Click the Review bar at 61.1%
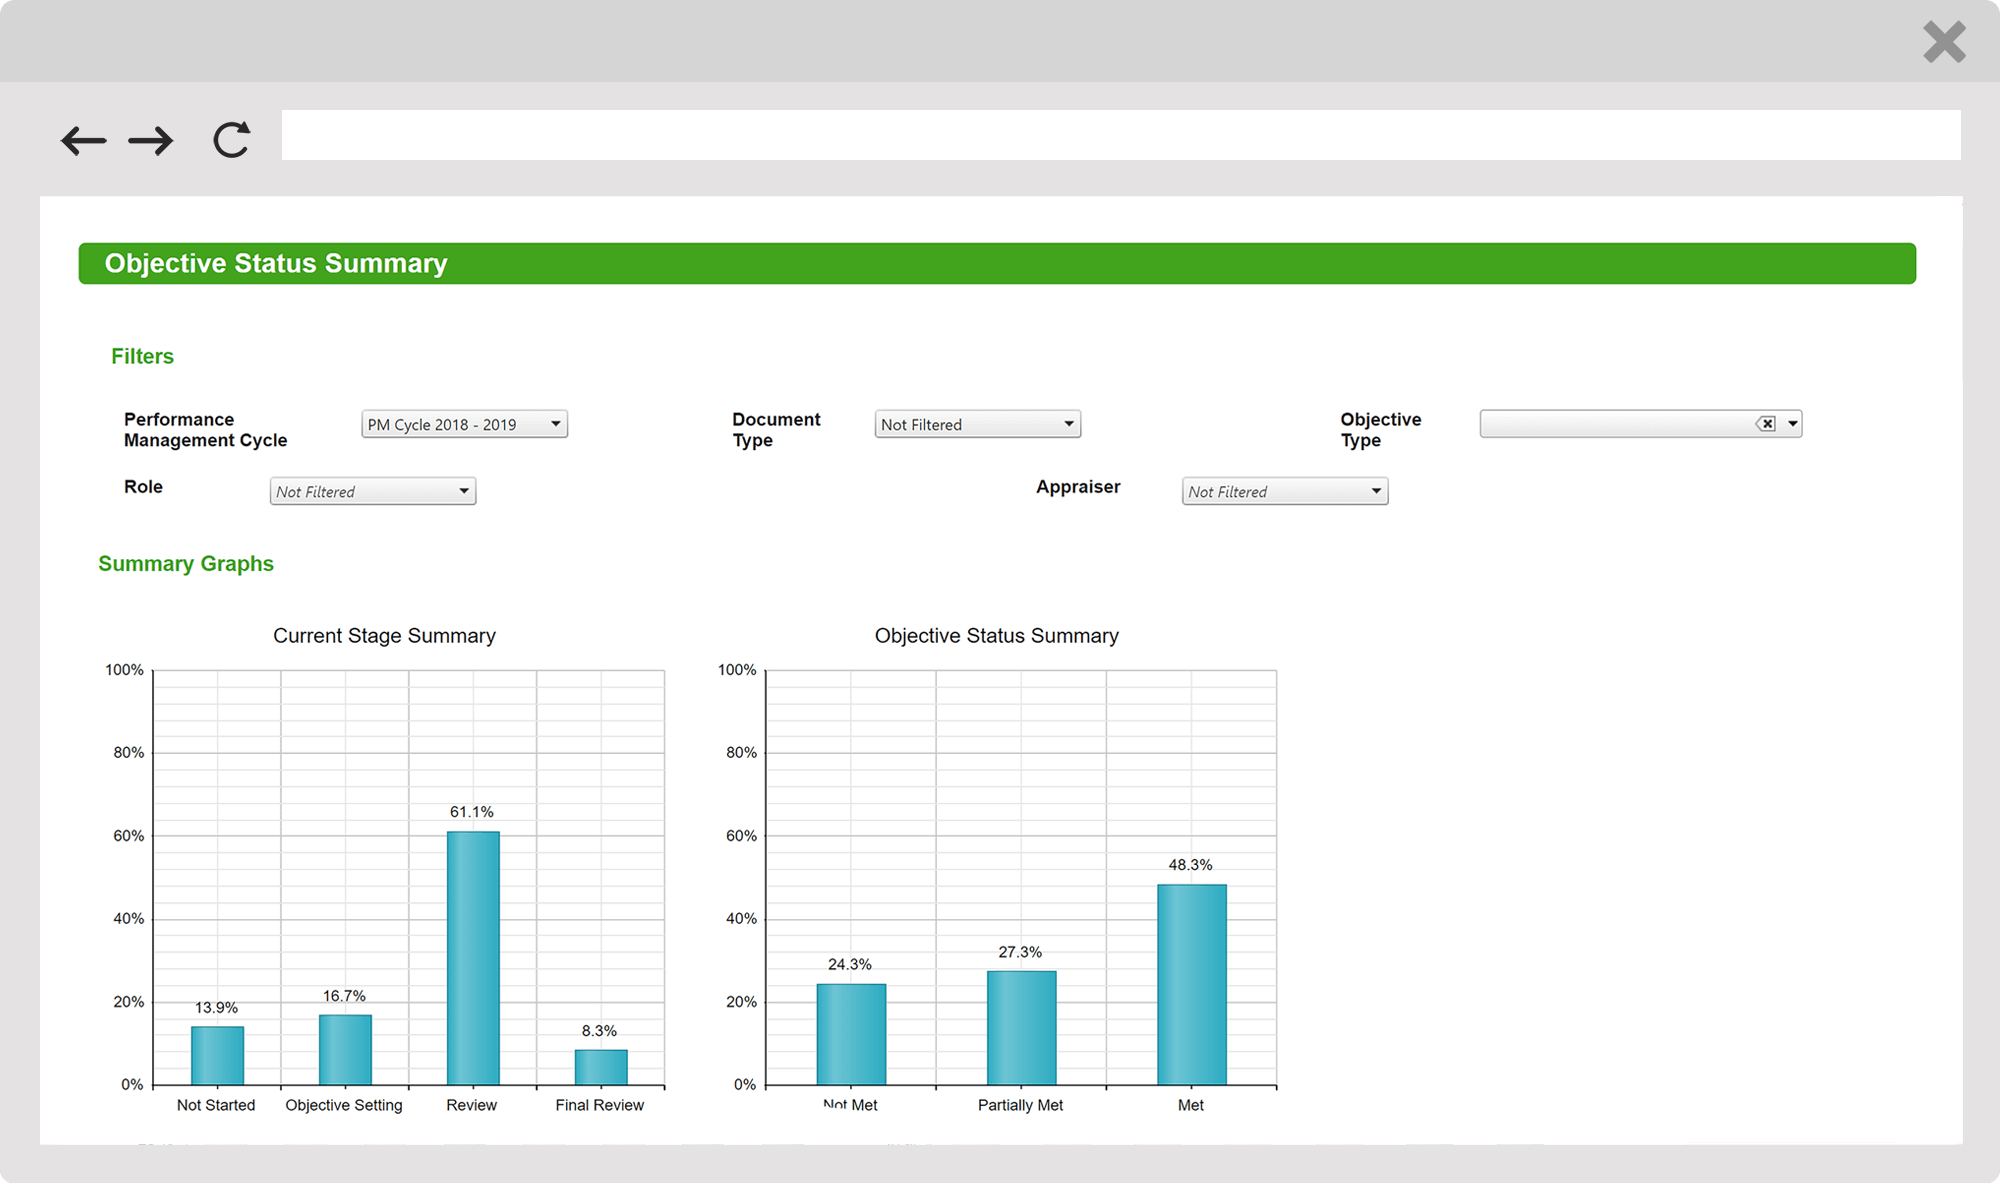This screenshot has height=1183, width=2000. click(x=473, y=958)
